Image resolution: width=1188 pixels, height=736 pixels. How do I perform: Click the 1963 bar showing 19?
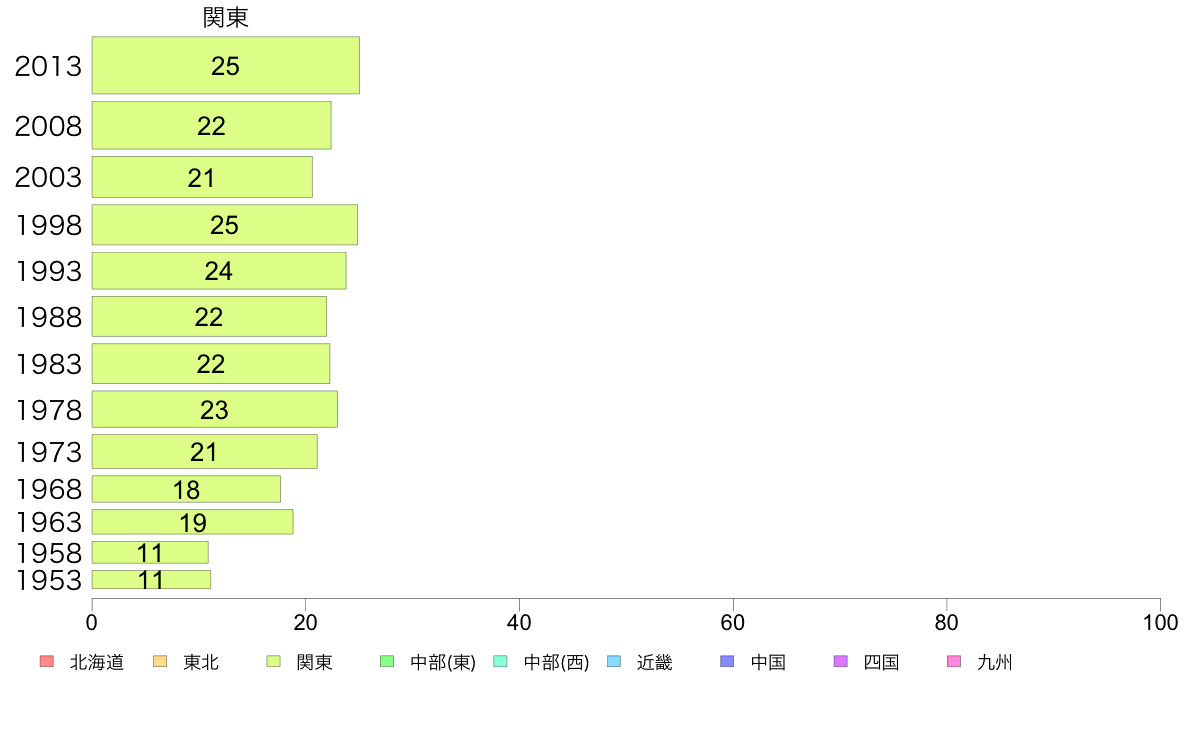[x=192, y=522]
